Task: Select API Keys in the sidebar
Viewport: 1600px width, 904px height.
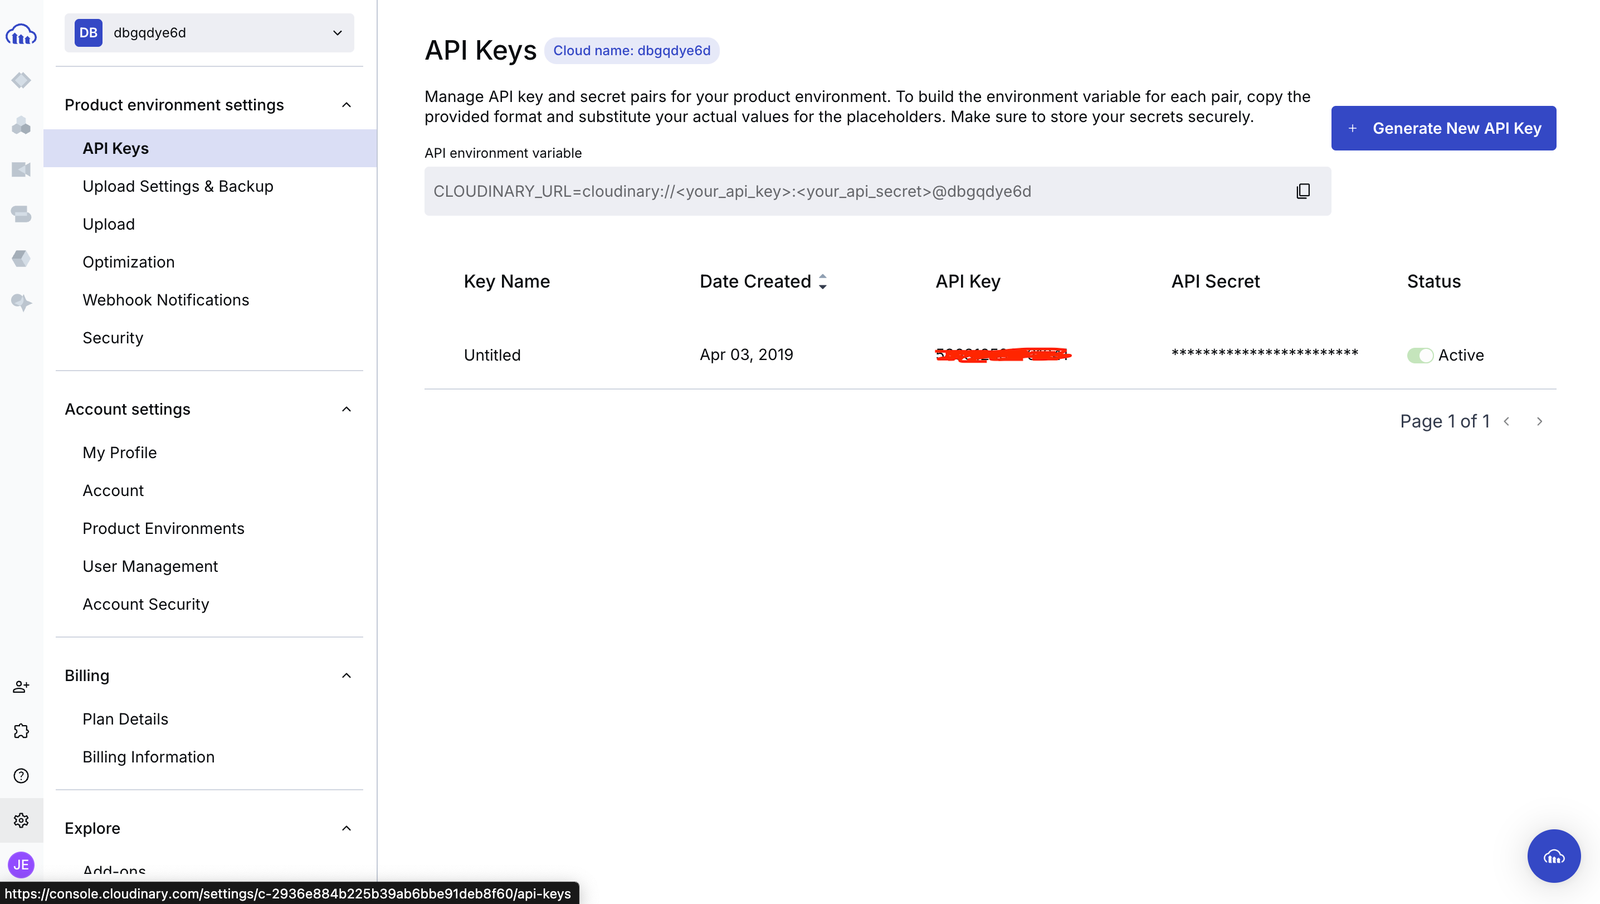Action: [210, 148]
